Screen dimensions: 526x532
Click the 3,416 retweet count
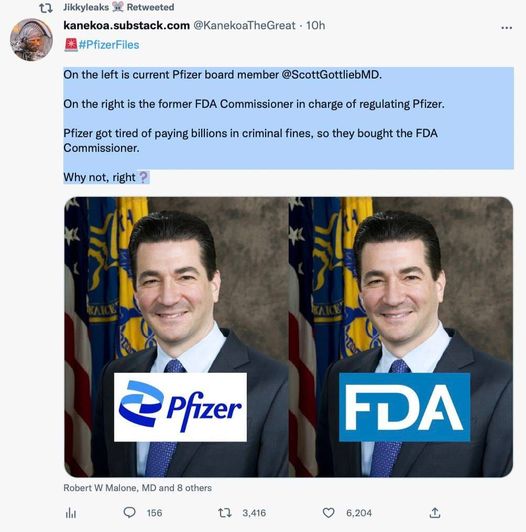click(254, 513)
